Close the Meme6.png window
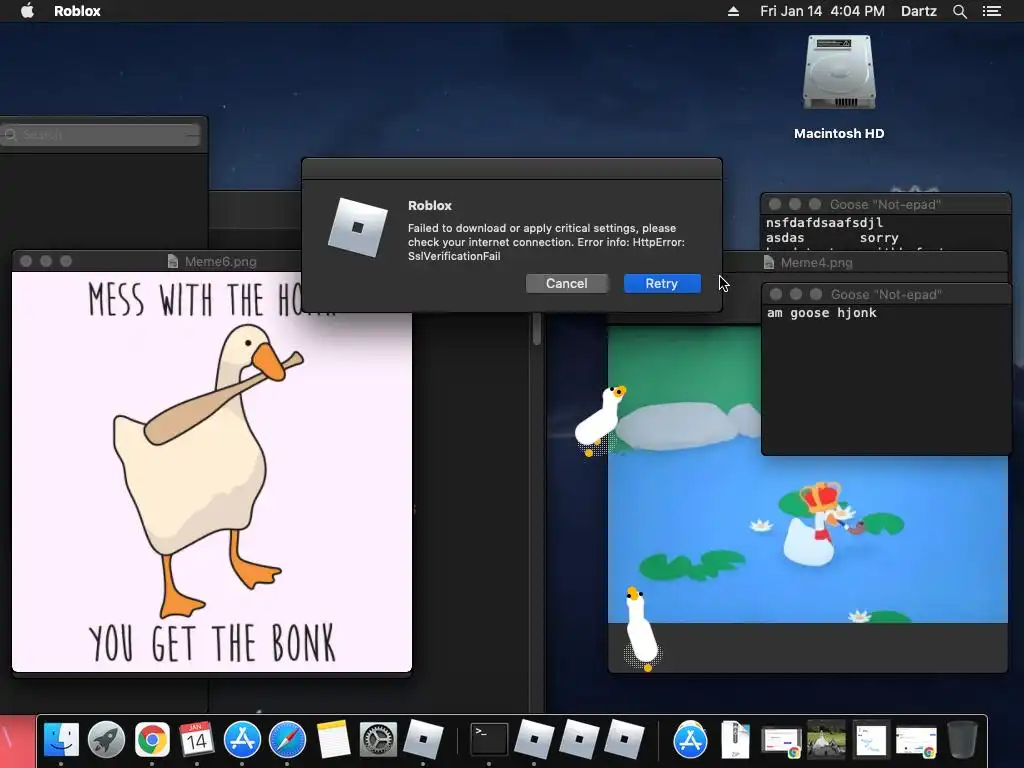This screenshot has height=768, width=1024. 26,261
